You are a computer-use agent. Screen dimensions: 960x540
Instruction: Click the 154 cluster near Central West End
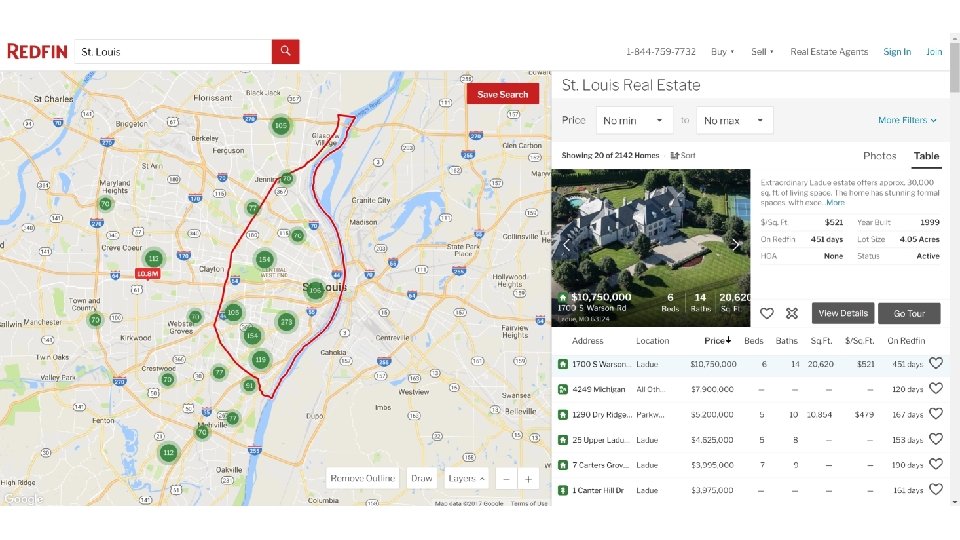(x=264, y=259)
